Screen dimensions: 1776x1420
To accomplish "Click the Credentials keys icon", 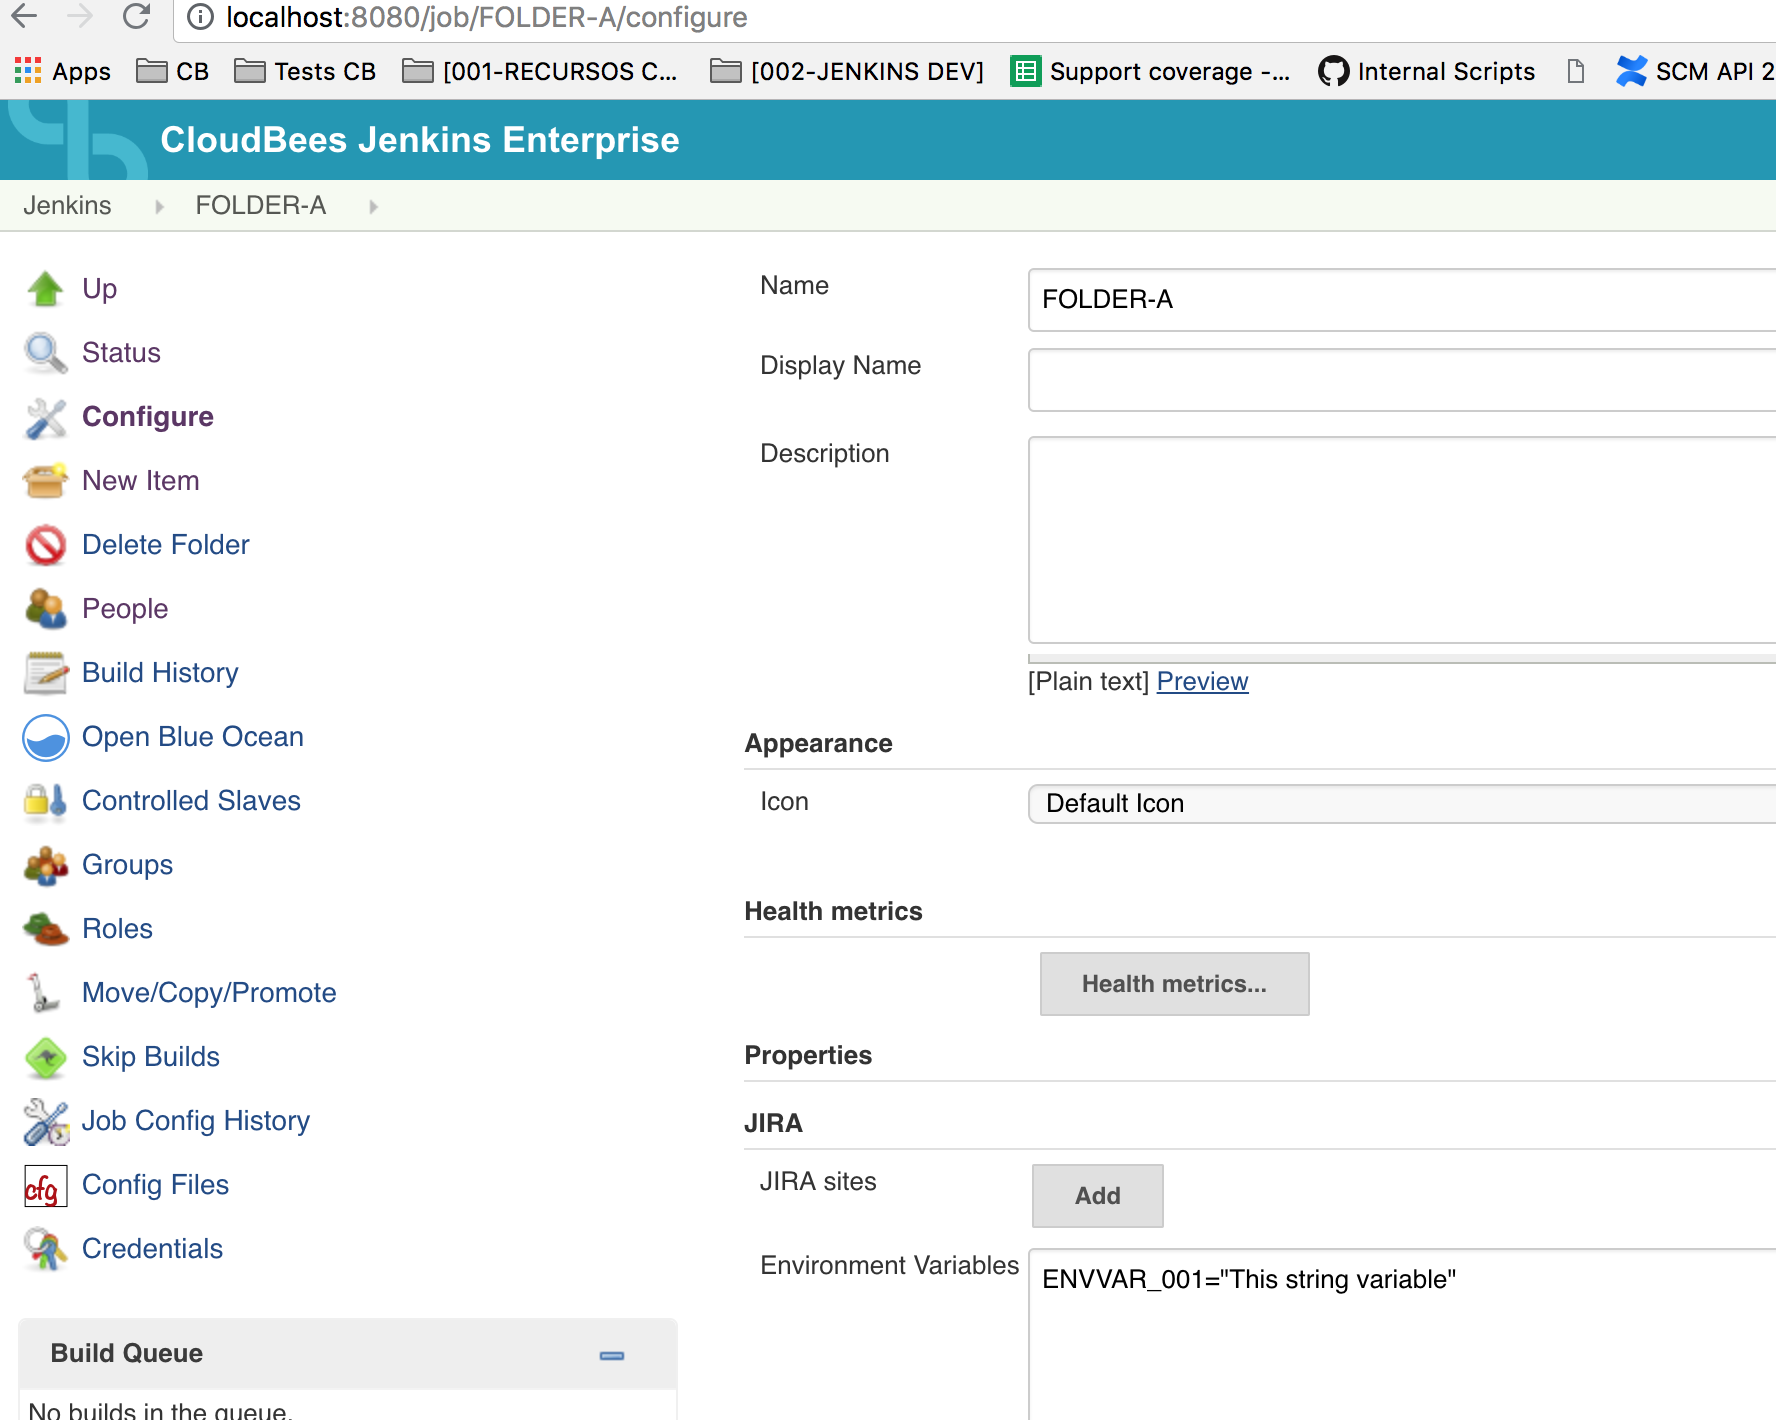I will pos(45,1249).
